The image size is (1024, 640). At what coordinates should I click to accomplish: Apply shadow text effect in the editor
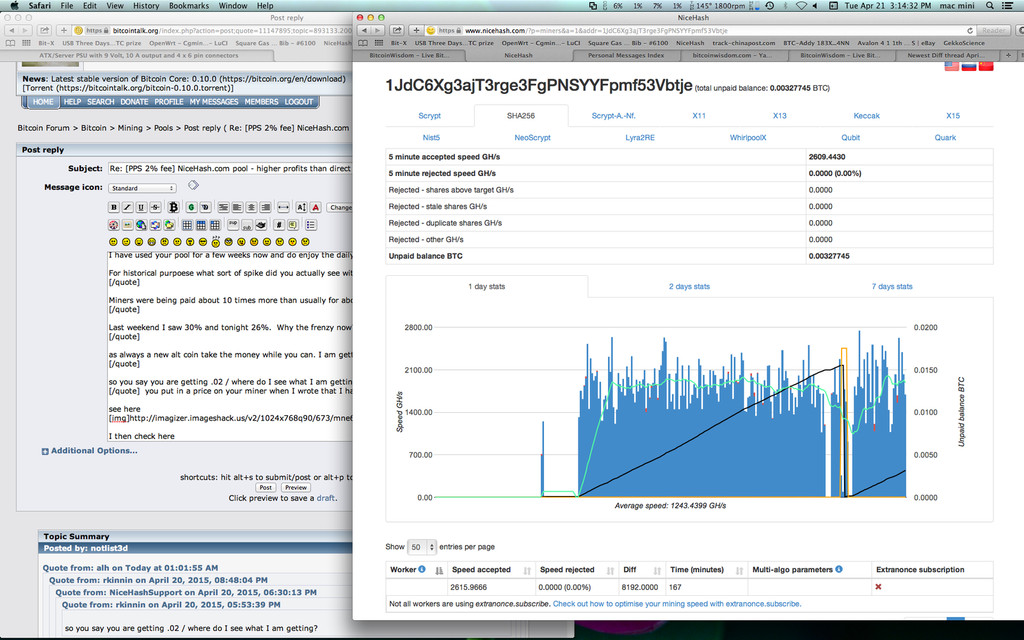point(205,207)
